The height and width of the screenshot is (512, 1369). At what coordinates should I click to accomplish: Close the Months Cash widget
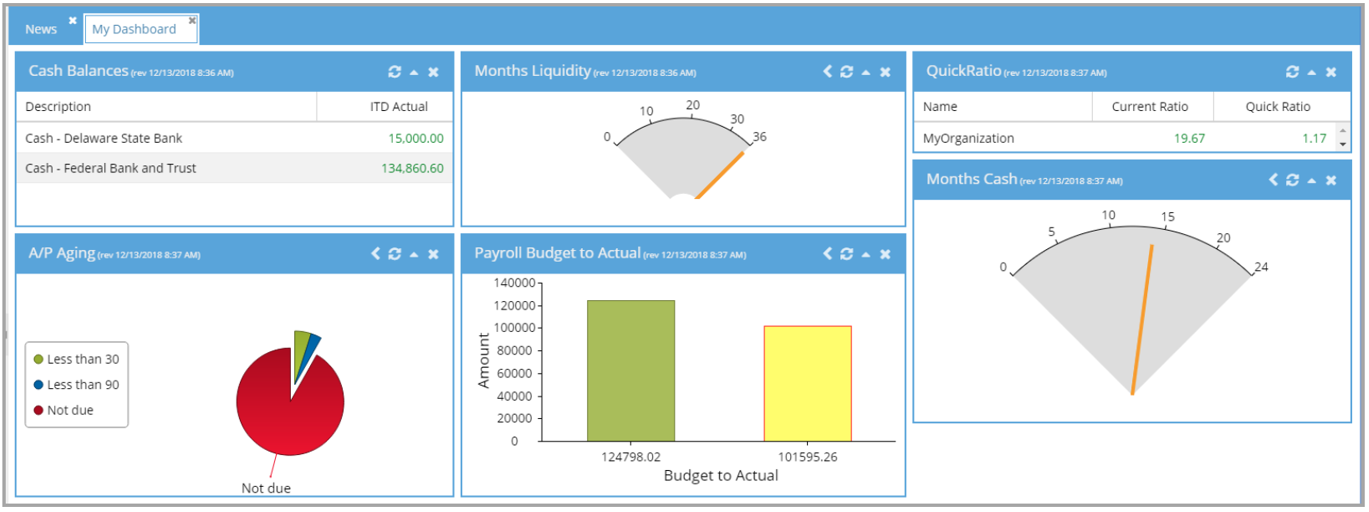point(1331,180)
